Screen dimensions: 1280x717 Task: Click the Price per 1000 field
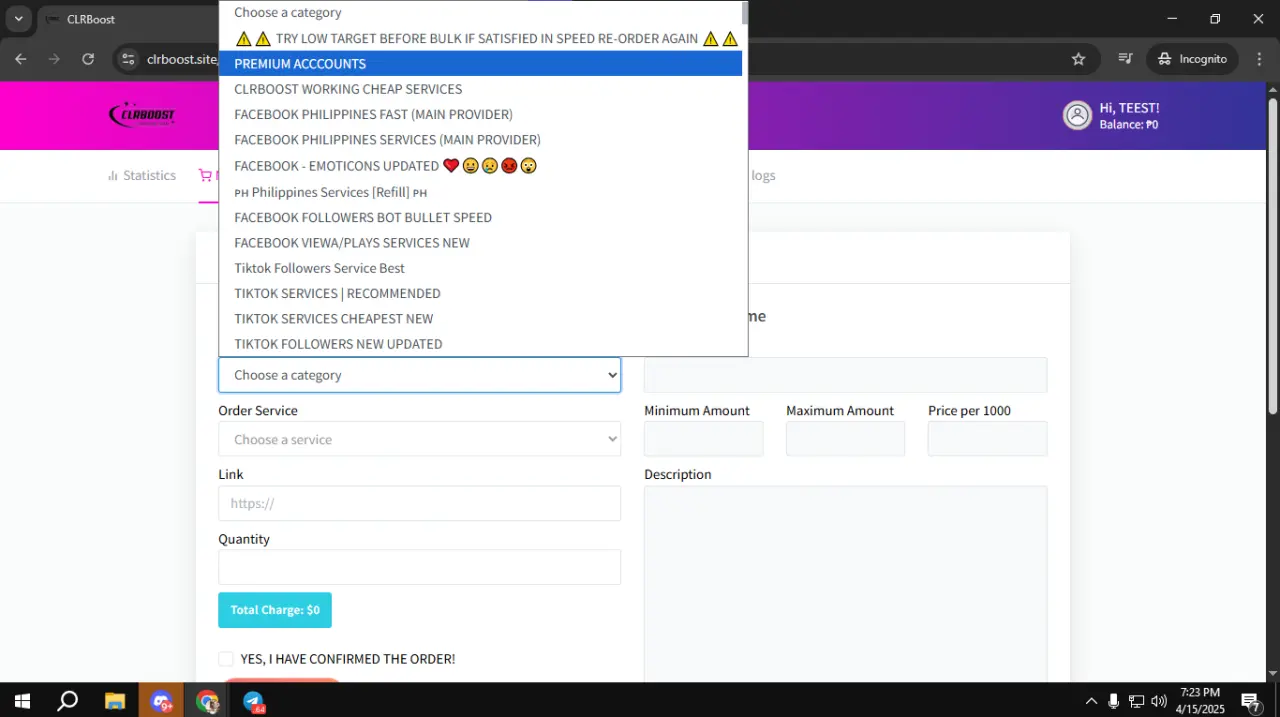coord(987,439)
